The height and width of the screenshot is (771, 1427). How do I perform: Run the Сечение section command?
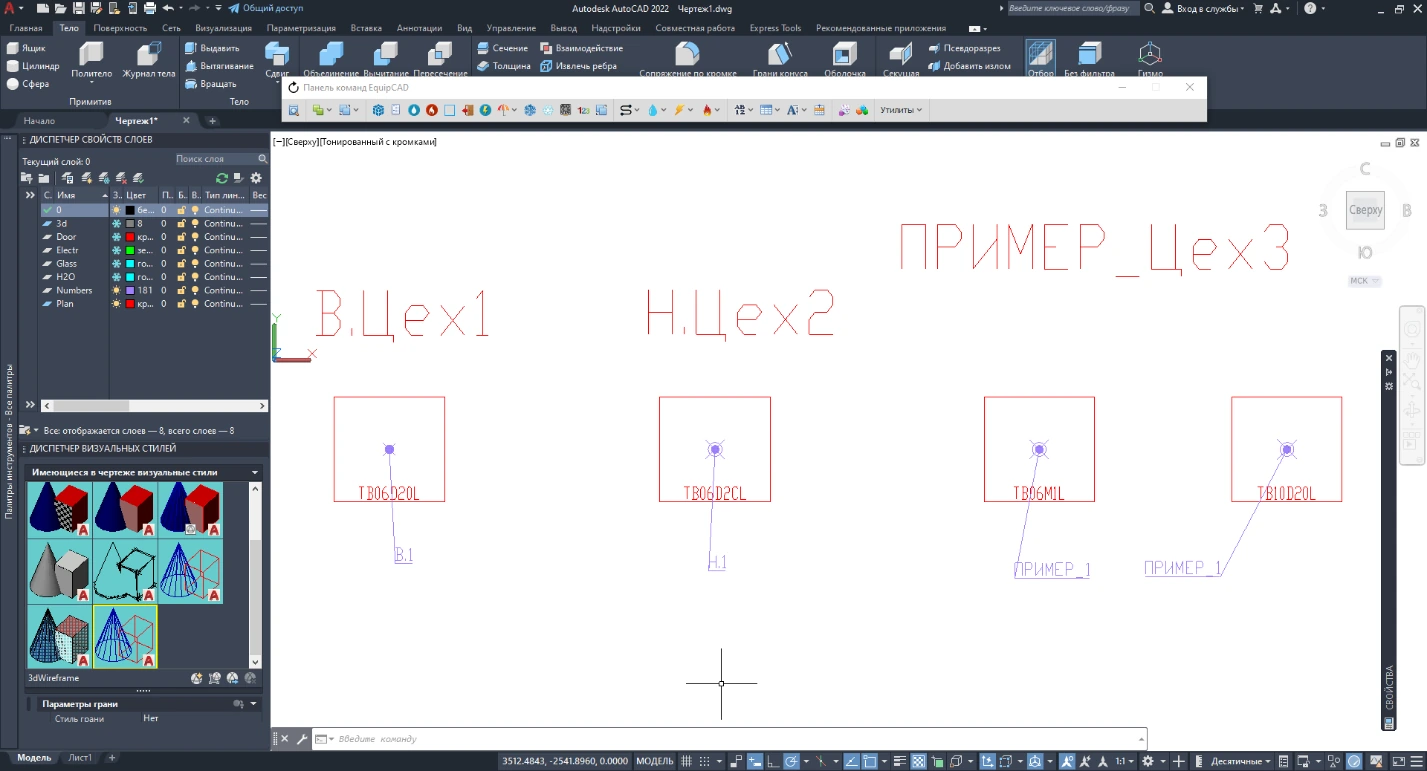point(501,48)
